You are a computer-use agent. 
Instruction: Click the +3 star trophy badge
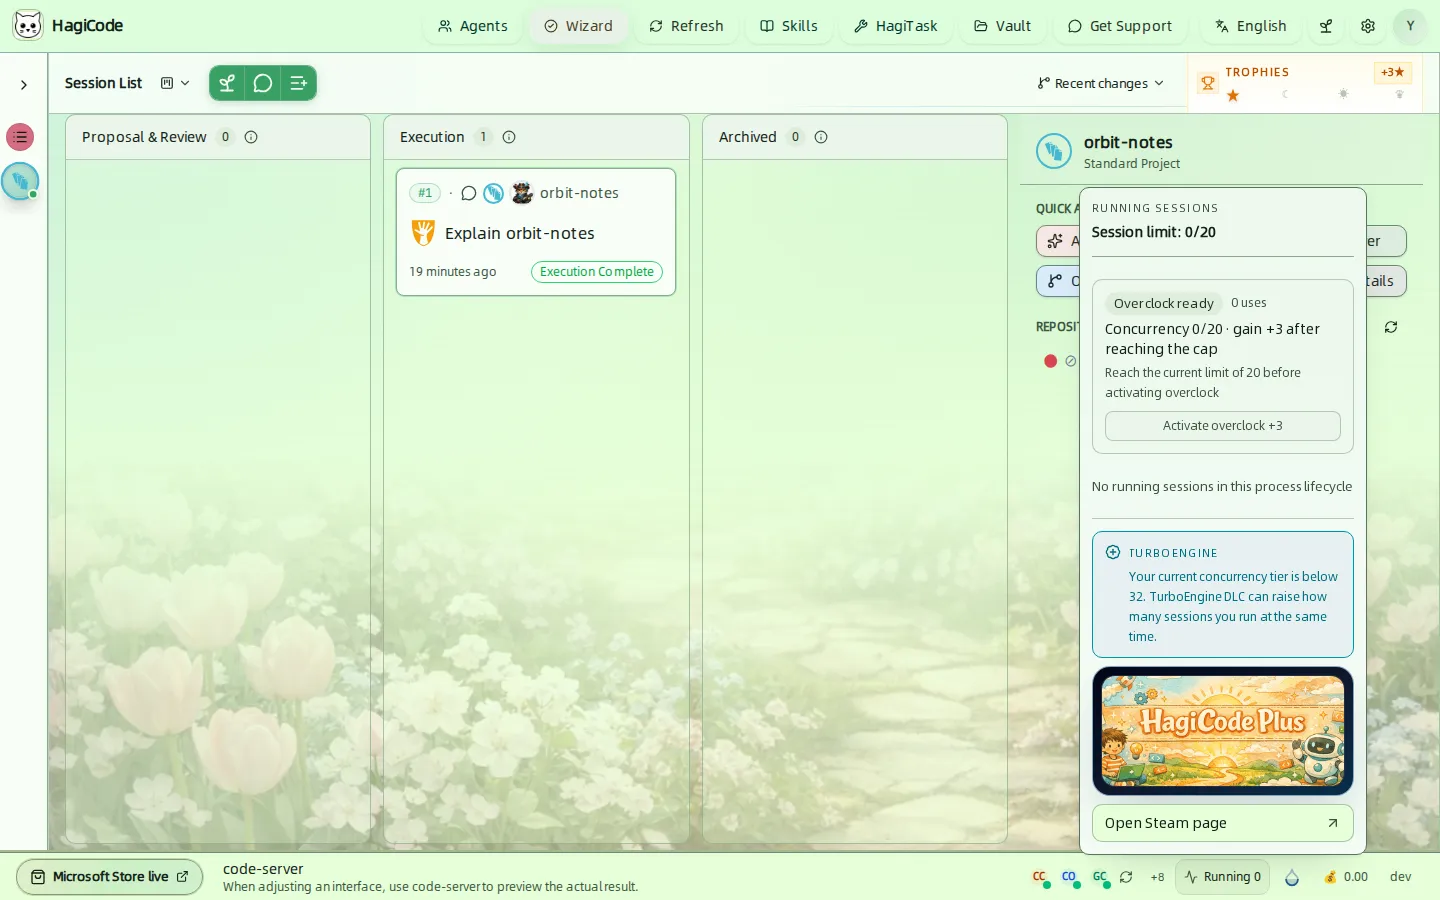tap(1392, 72)
